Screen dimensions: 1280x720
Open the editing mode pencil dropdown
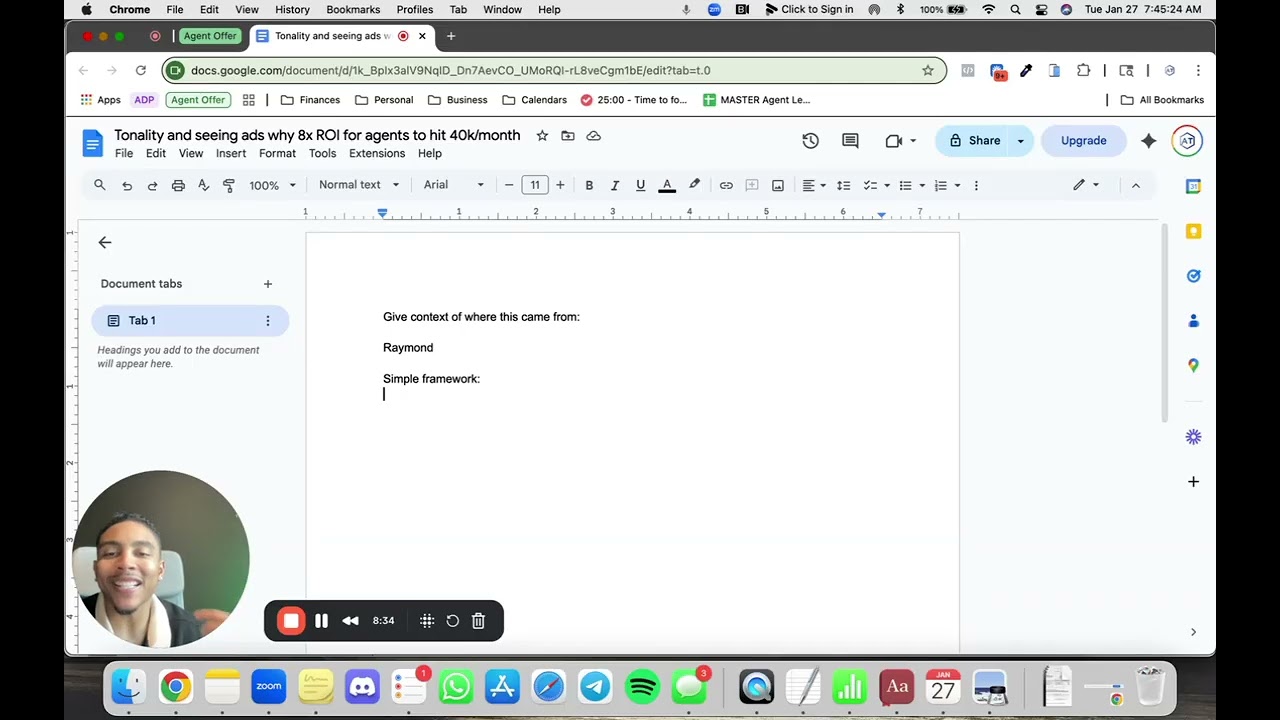click(1086, 185)
